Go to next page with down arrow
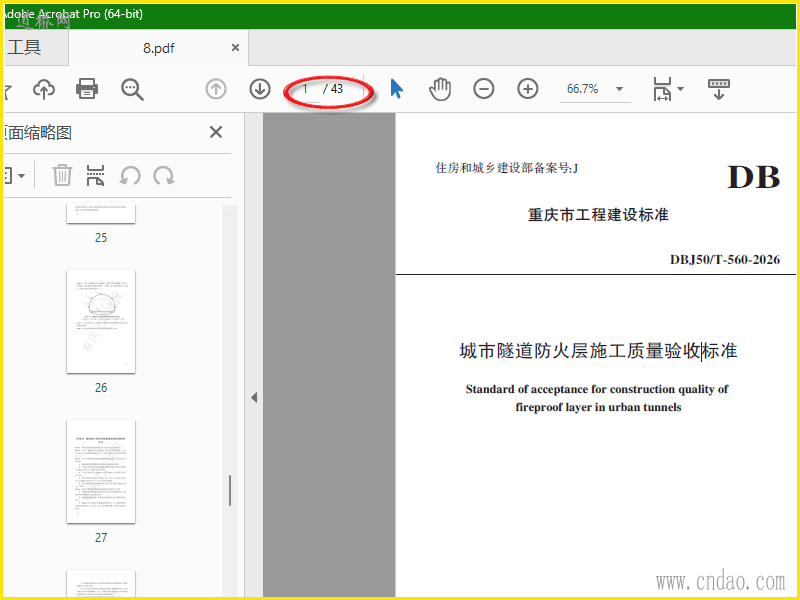Viewport: 800px width, 600px height. click(260, 89)
